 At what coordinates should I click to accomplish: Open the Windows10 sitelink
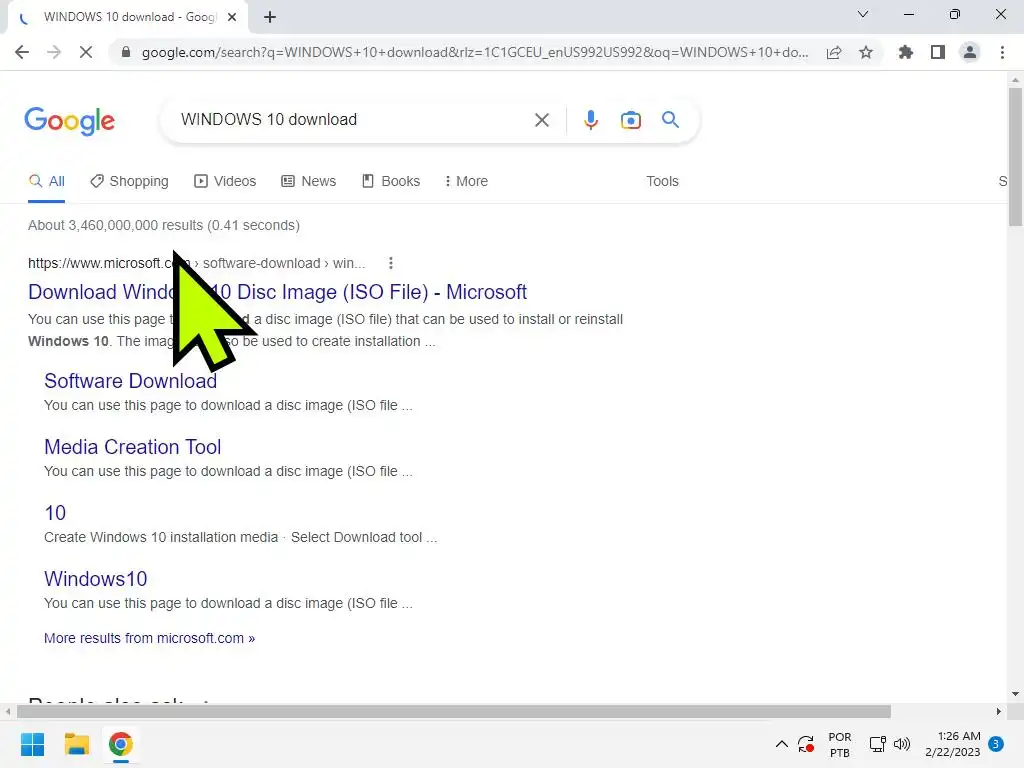point(95,579)
